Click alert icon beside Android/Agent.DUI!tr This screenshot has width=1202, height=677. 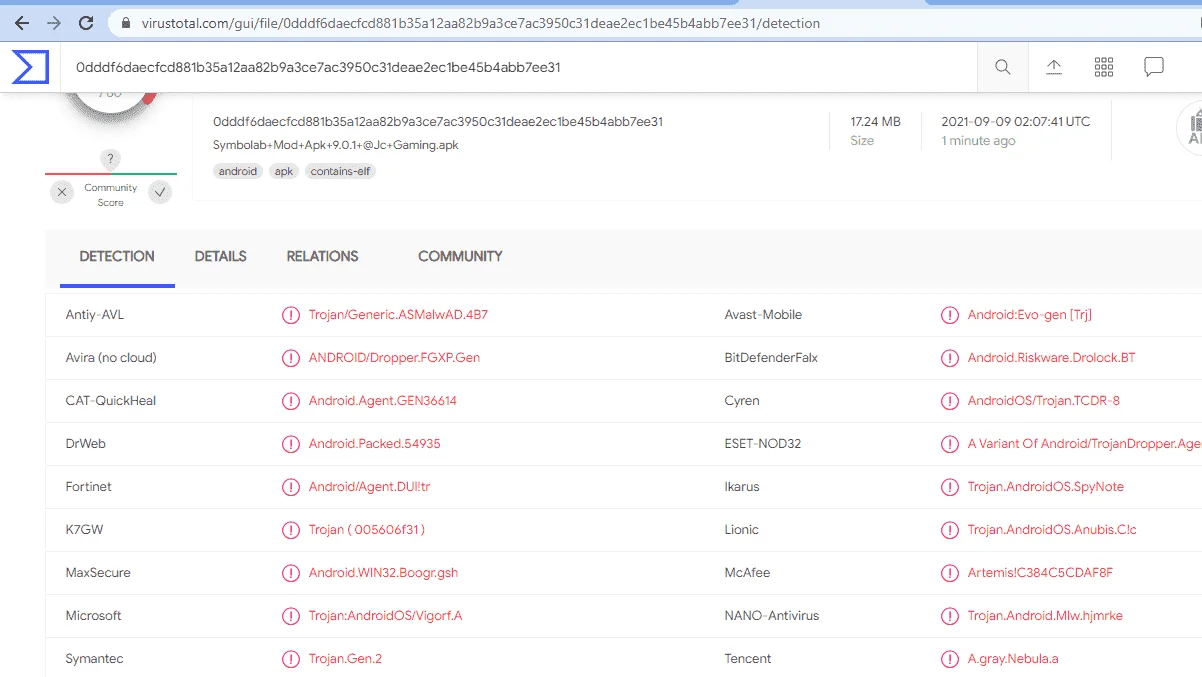tap(290, 487)
